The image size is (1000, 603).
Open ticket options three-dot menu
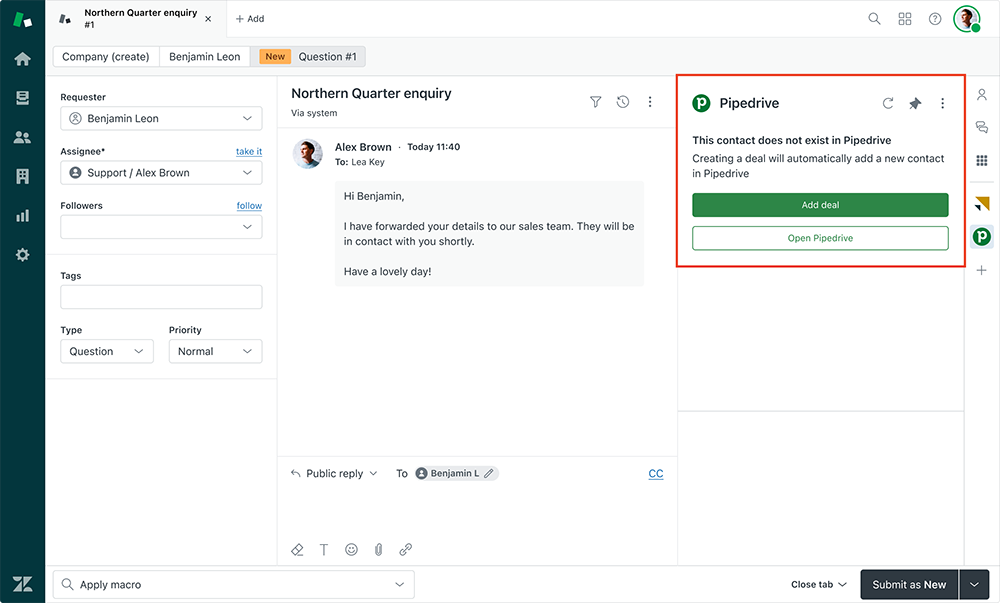(650, 102)
